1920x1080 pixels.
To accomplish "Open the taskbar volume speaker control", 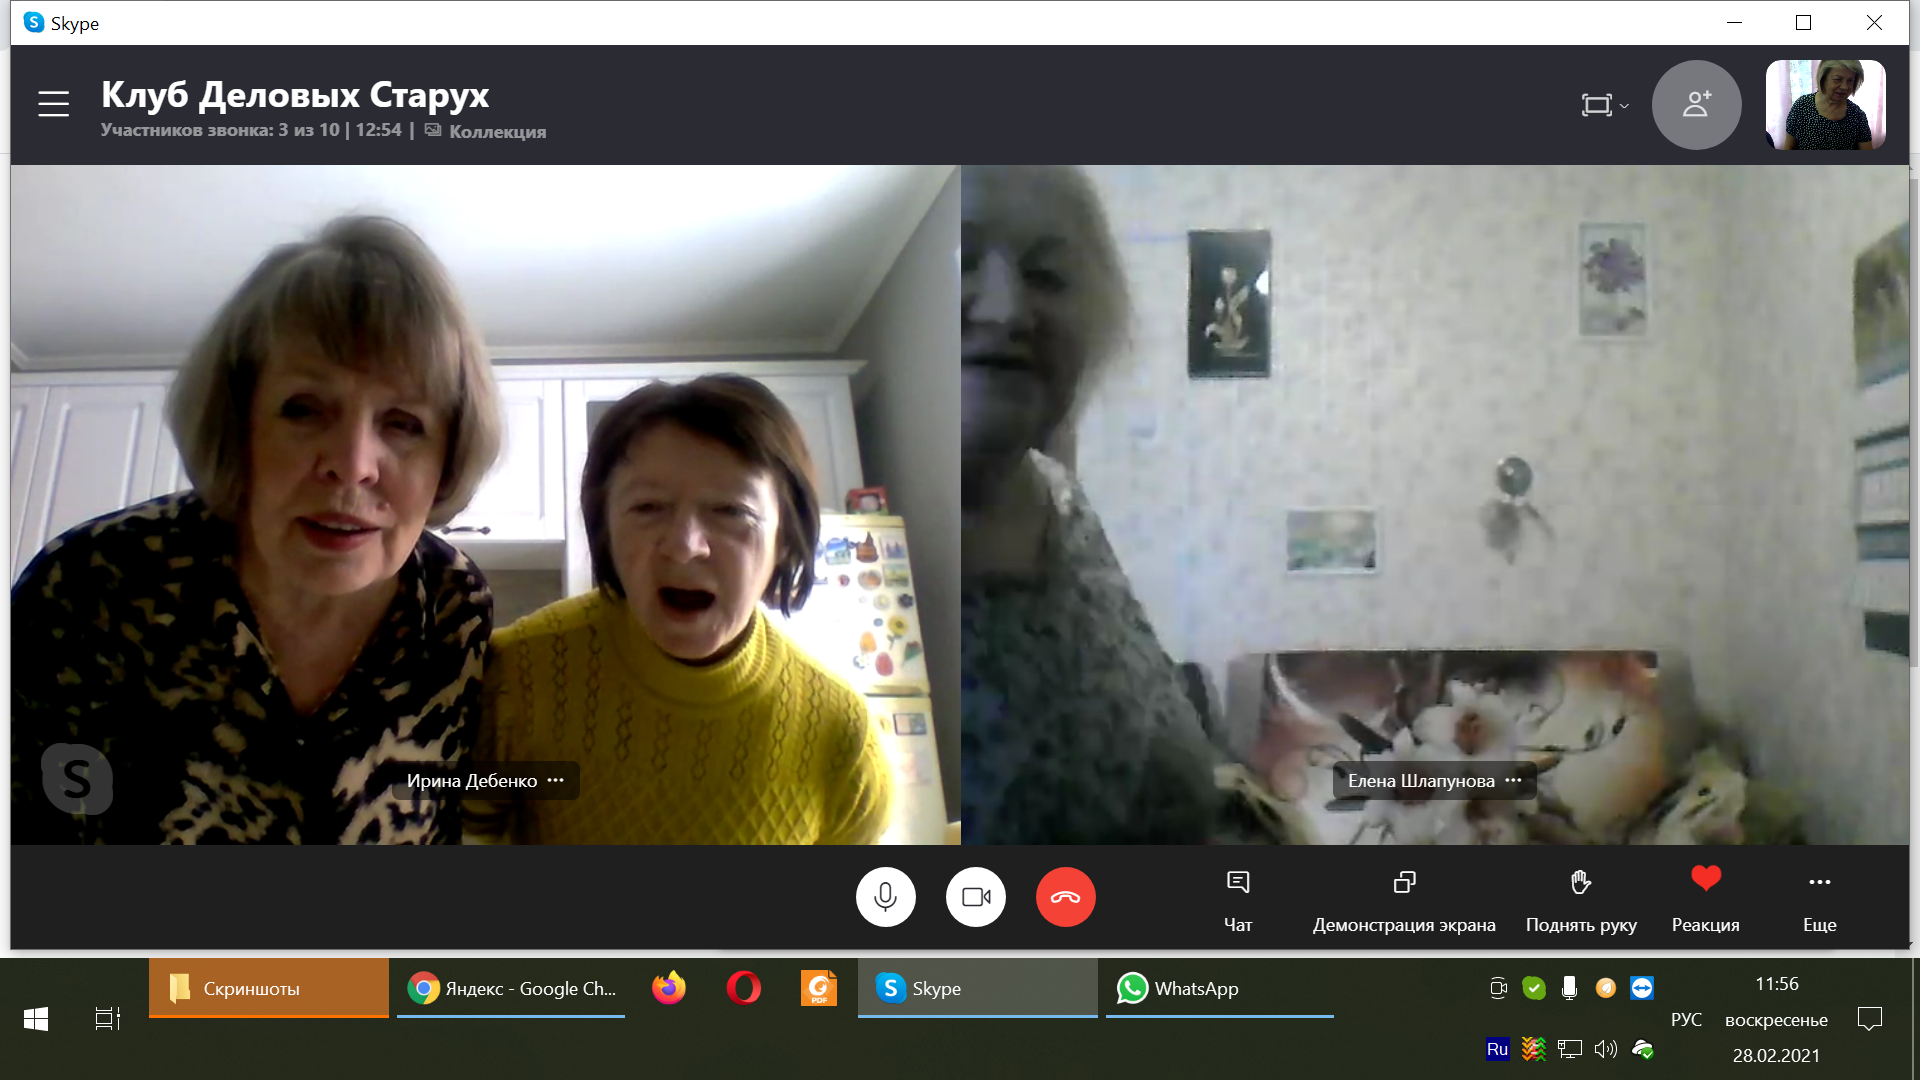I will pyautogui.click(x=1605, y=1049).
